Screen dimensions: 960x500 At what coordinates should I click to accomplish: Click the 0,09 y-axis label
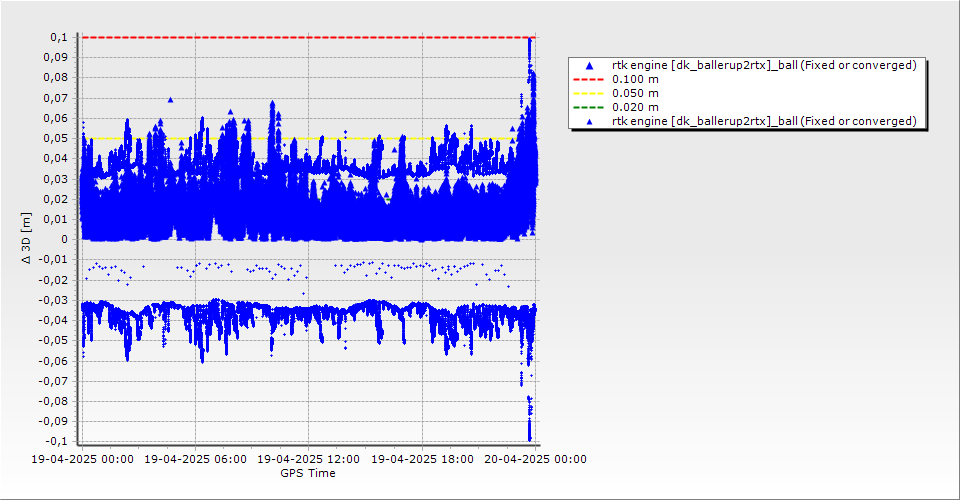coord(56,58)
